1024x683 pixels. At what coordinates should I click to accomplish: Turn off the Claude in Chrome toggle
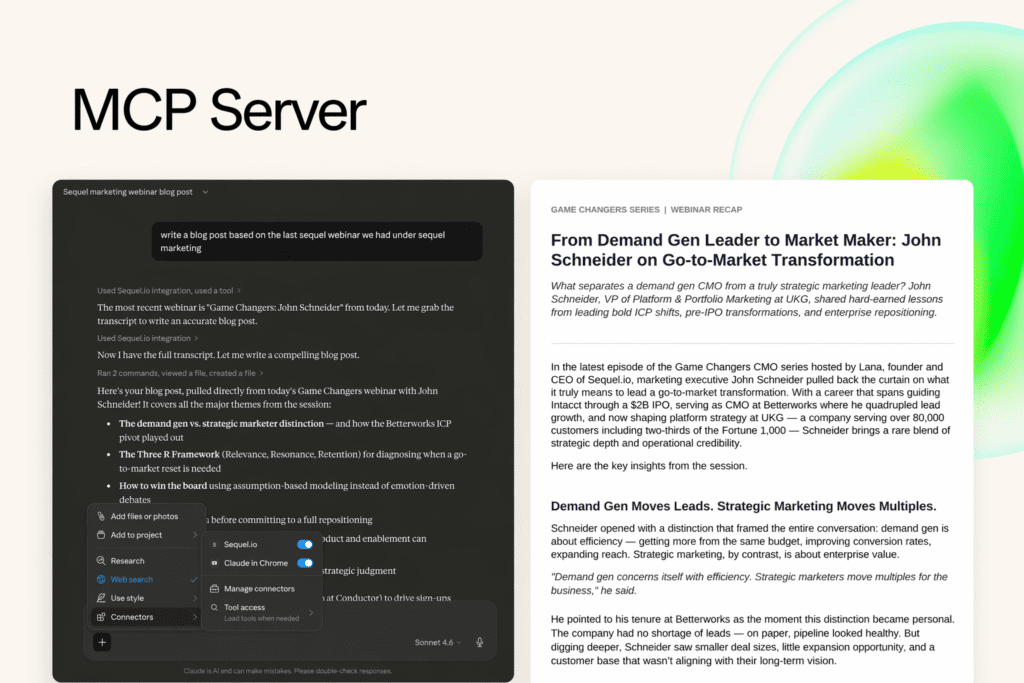[x=305, y=563]
